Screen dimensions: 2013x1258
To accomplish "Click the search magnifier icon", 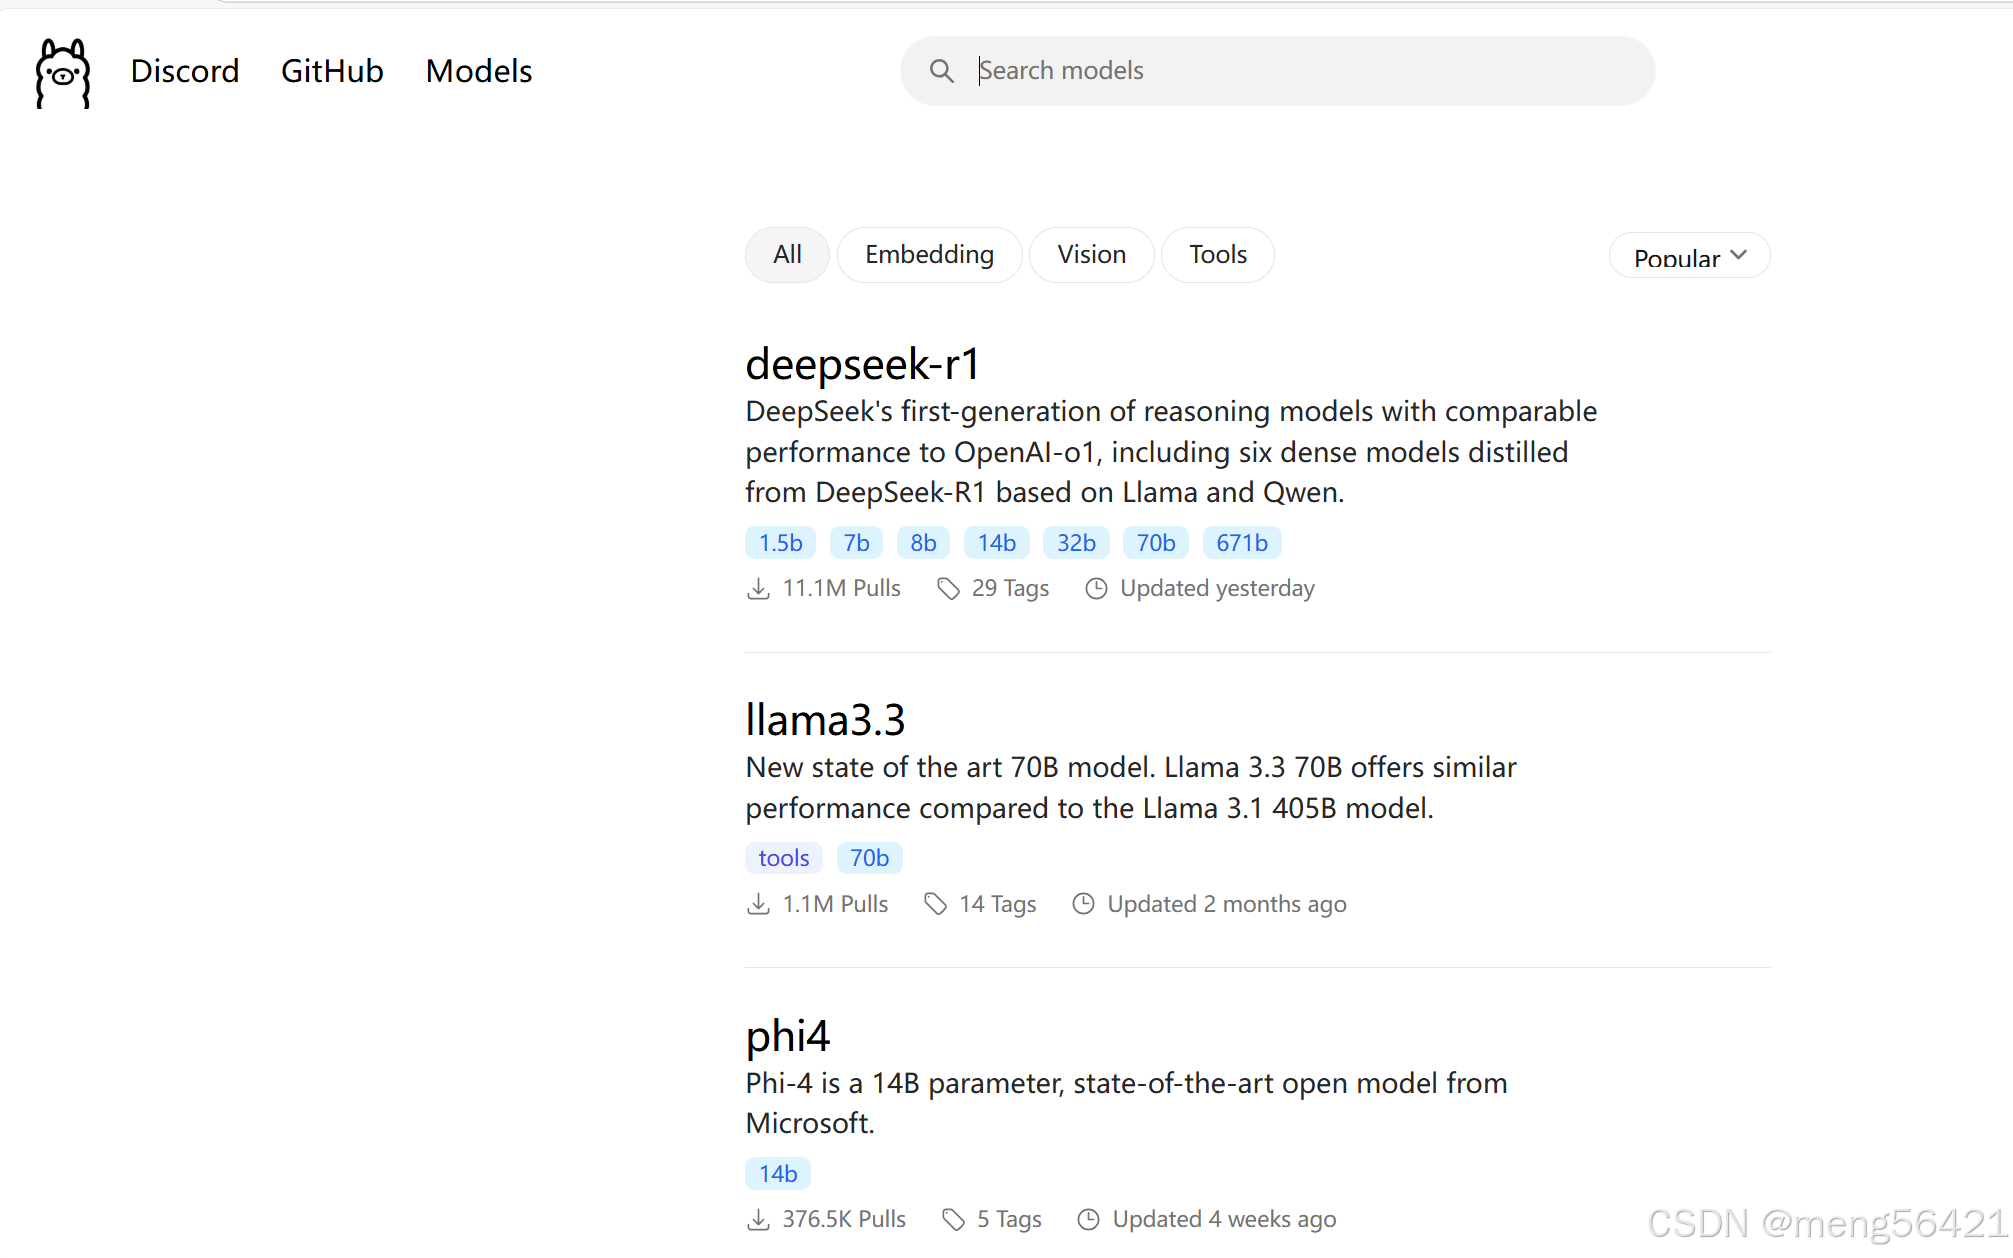I will [941, 71].
